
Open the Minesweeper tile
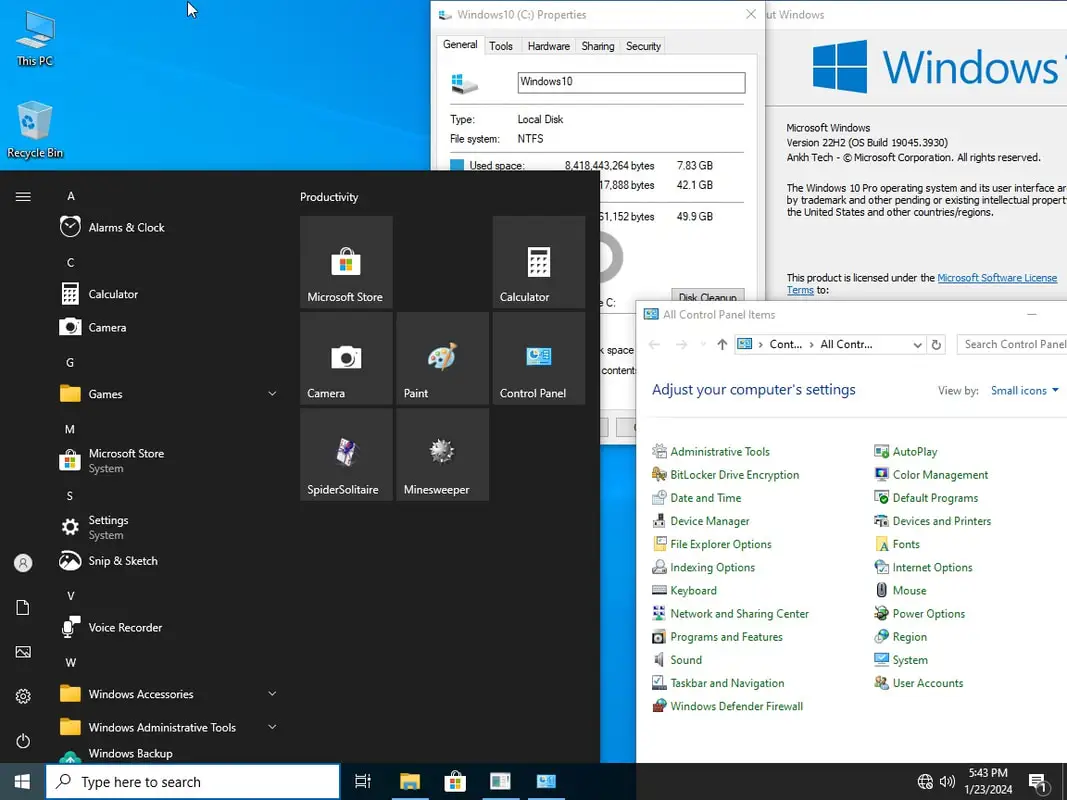442,455
